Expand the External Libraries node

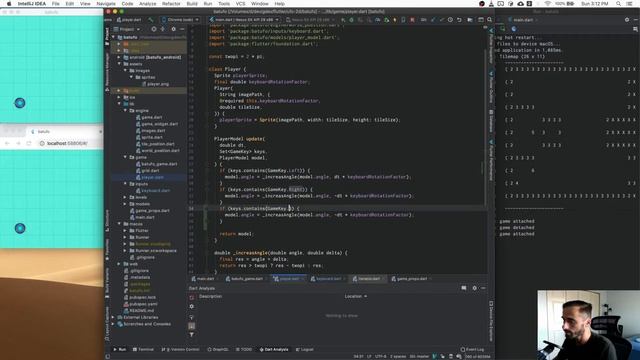114,317
